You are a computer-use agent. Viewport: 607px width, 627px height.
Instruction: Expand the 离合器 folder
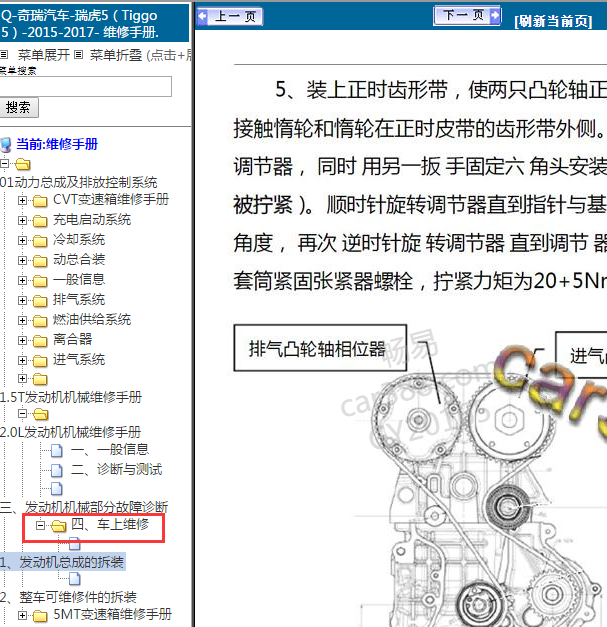click(22, 340)
